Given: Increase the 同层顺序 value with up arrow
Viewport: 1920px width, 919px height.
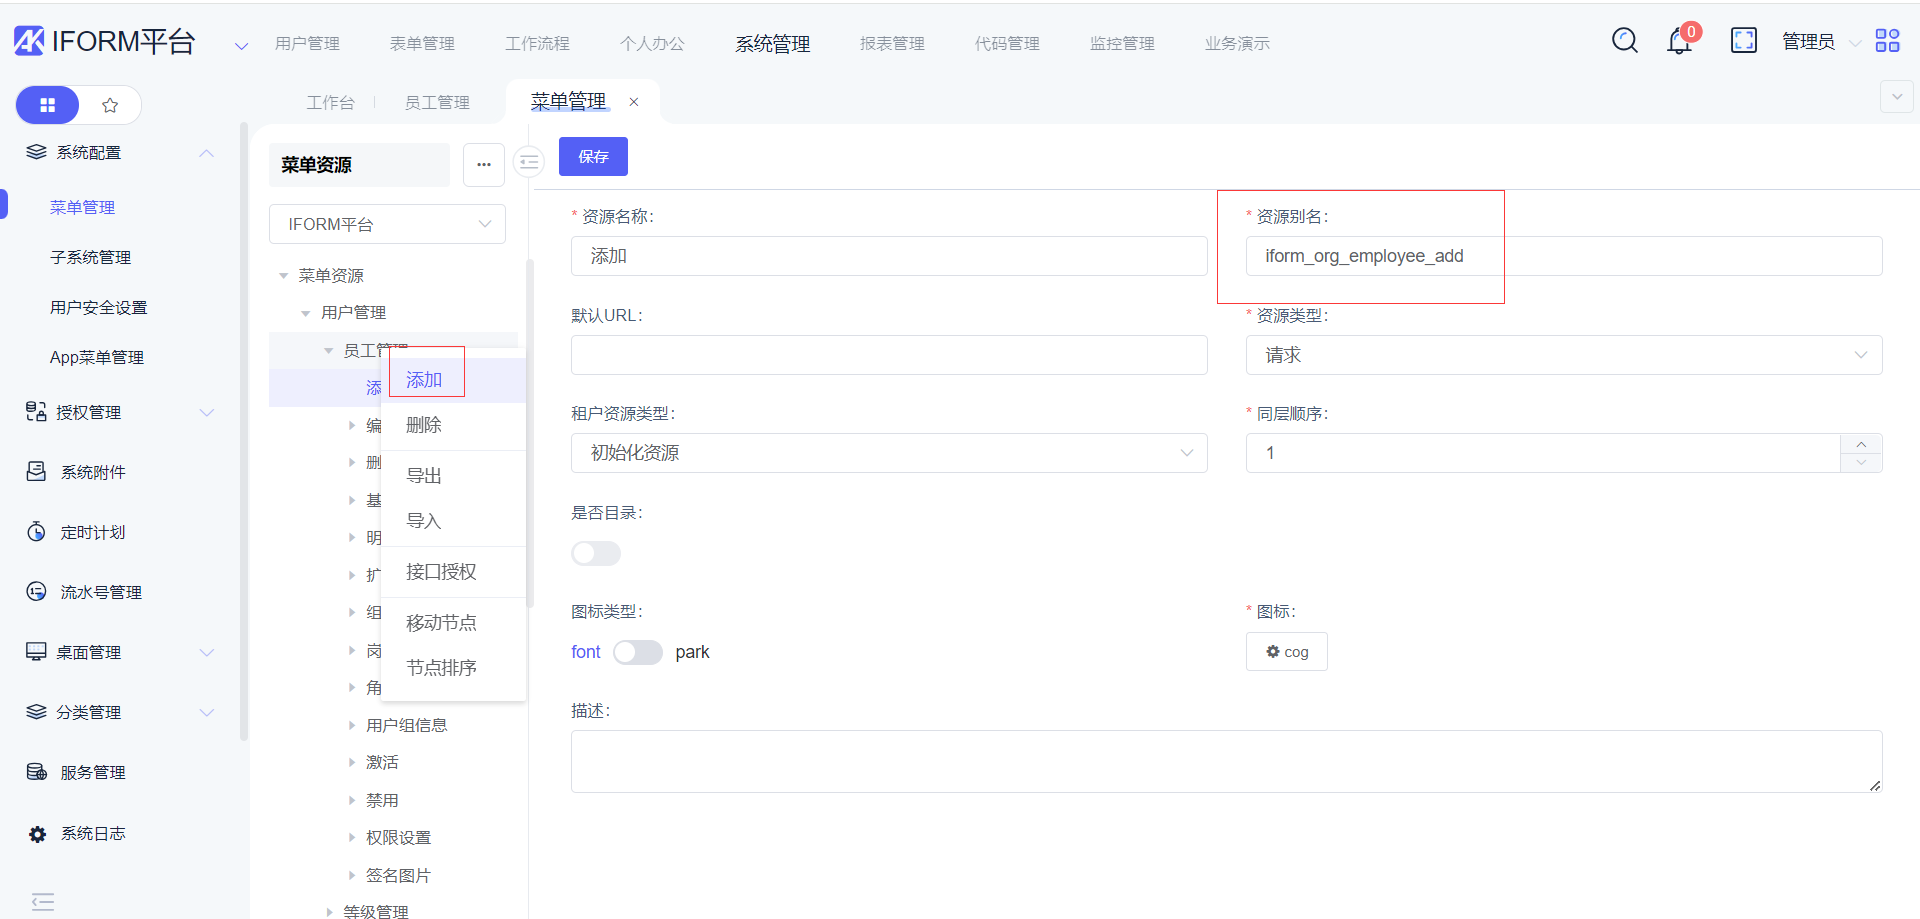Looking at the screenshot, I should pyautogui.click(x=1860, y=444).
